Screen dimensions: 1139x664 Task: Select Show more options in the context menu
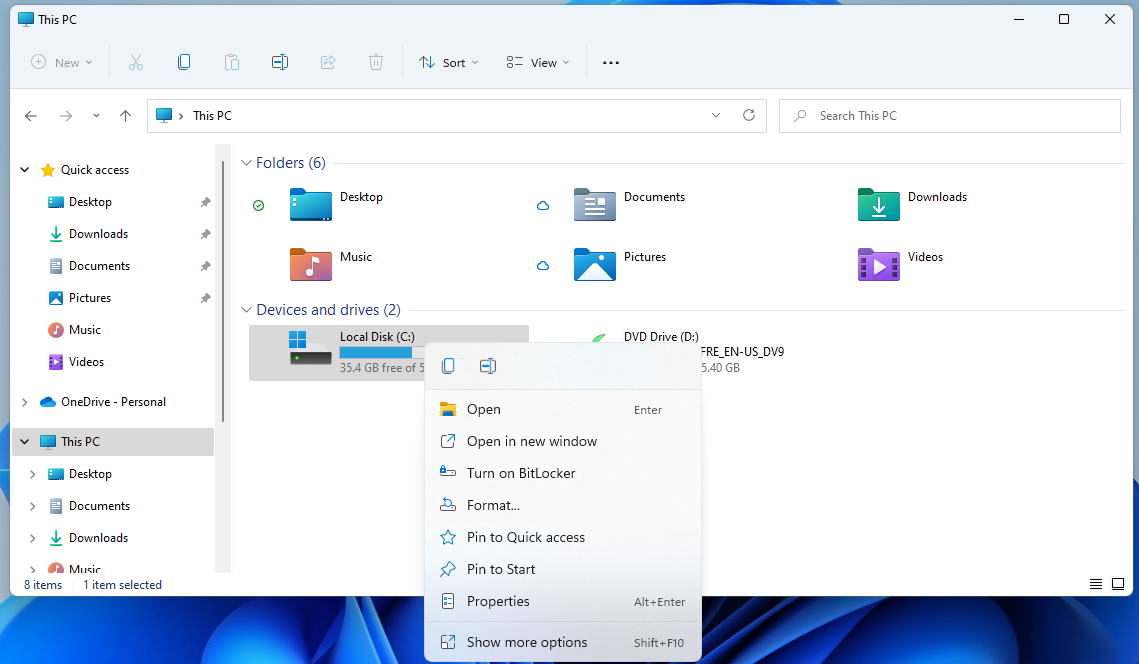click(x=527, y=642)
